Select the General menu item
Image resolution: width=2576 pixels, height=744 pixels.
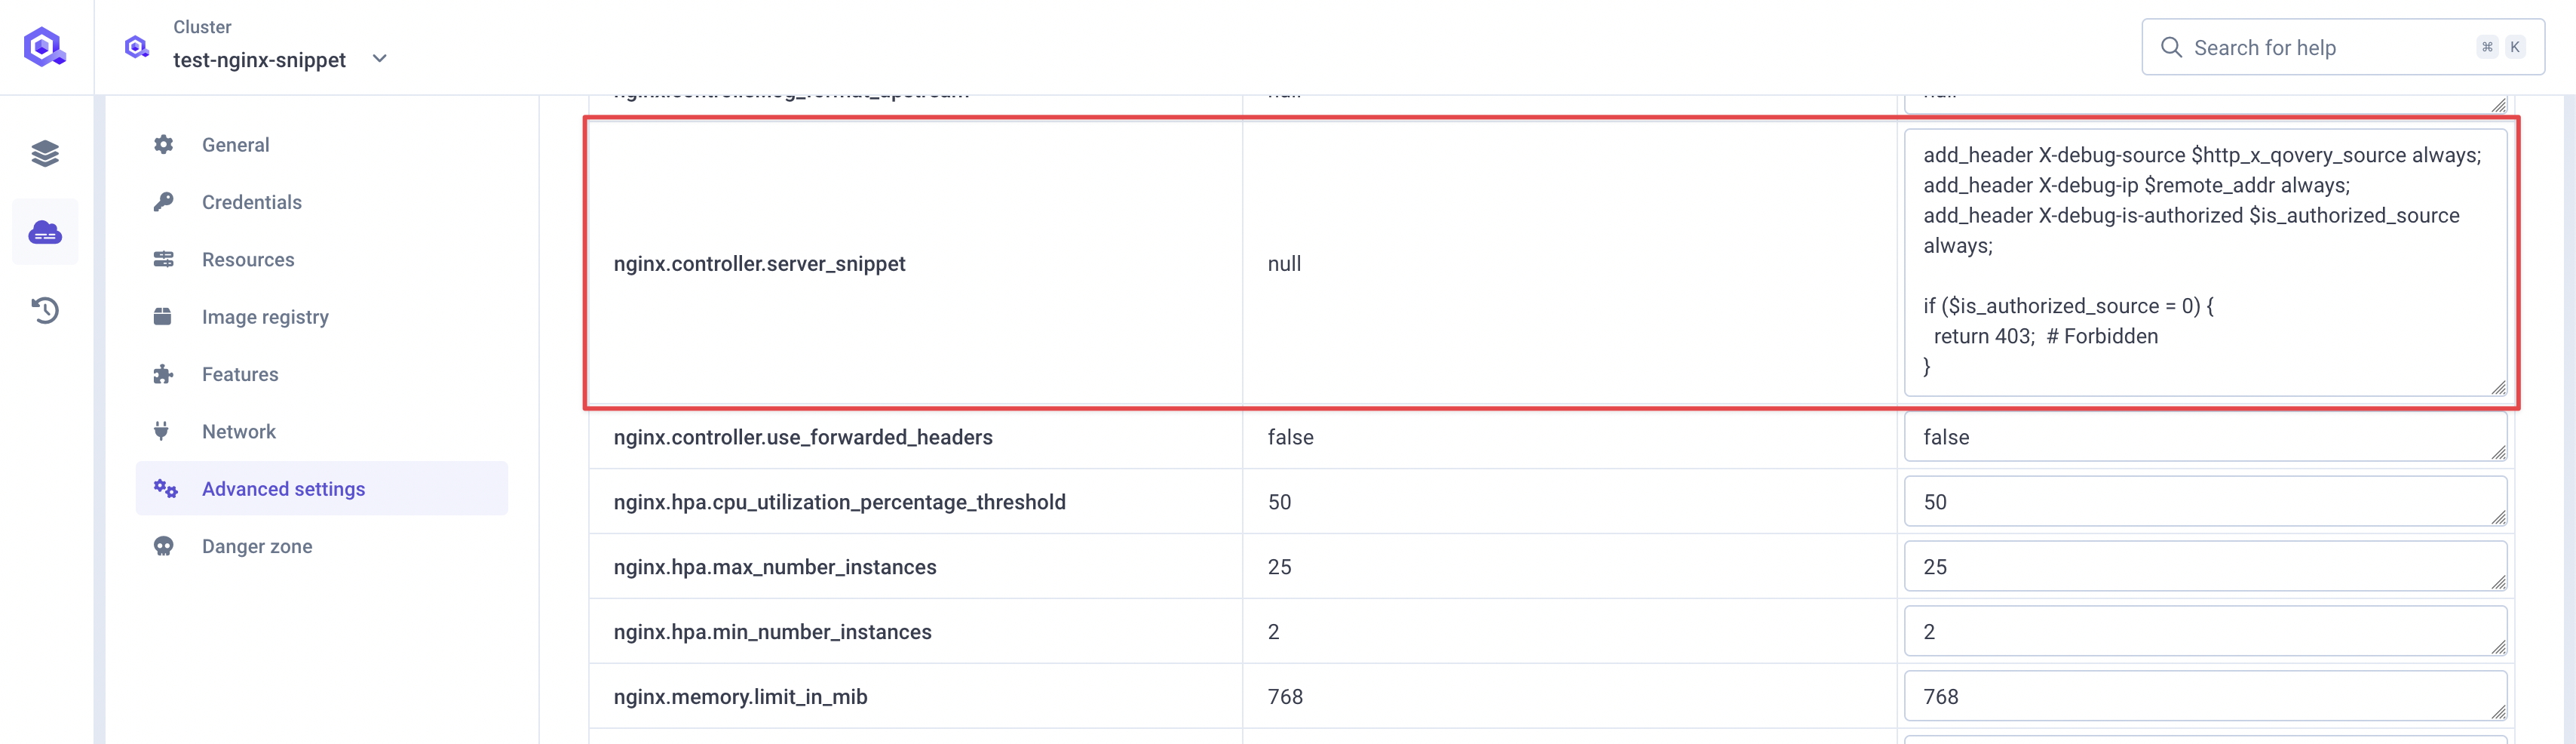(x=236, y=144)
